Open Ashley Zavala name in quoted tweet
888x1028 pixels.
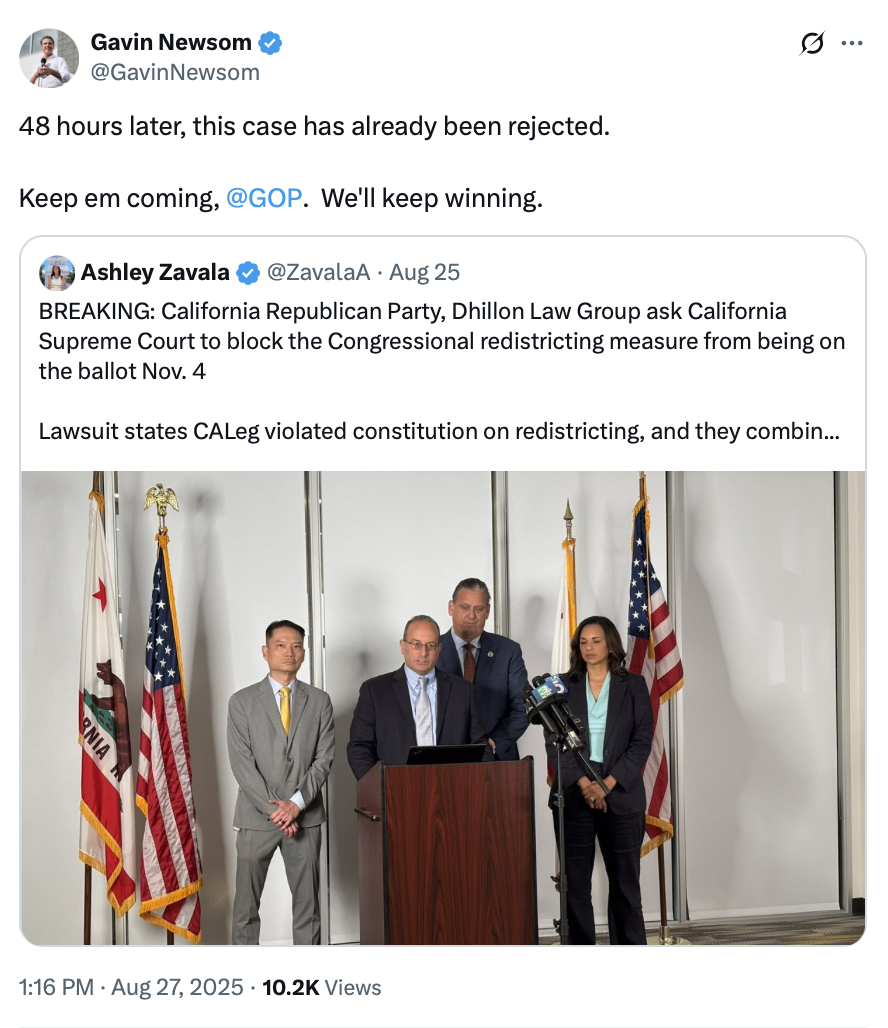pos(155,272)
